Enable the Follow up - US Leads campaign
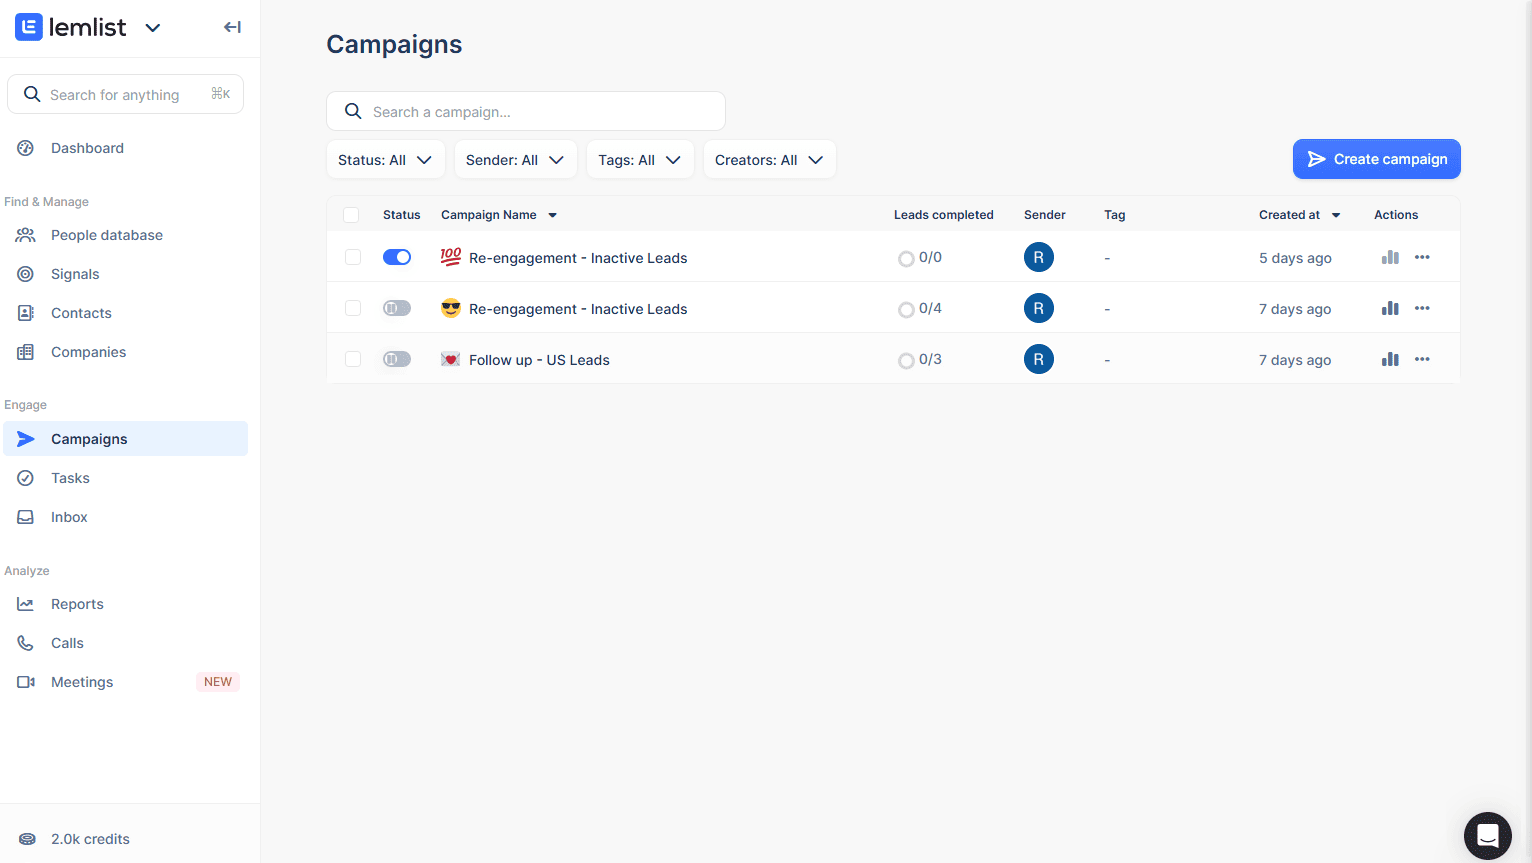This screenshot has width=1532, height=863. tap(396, 358)
